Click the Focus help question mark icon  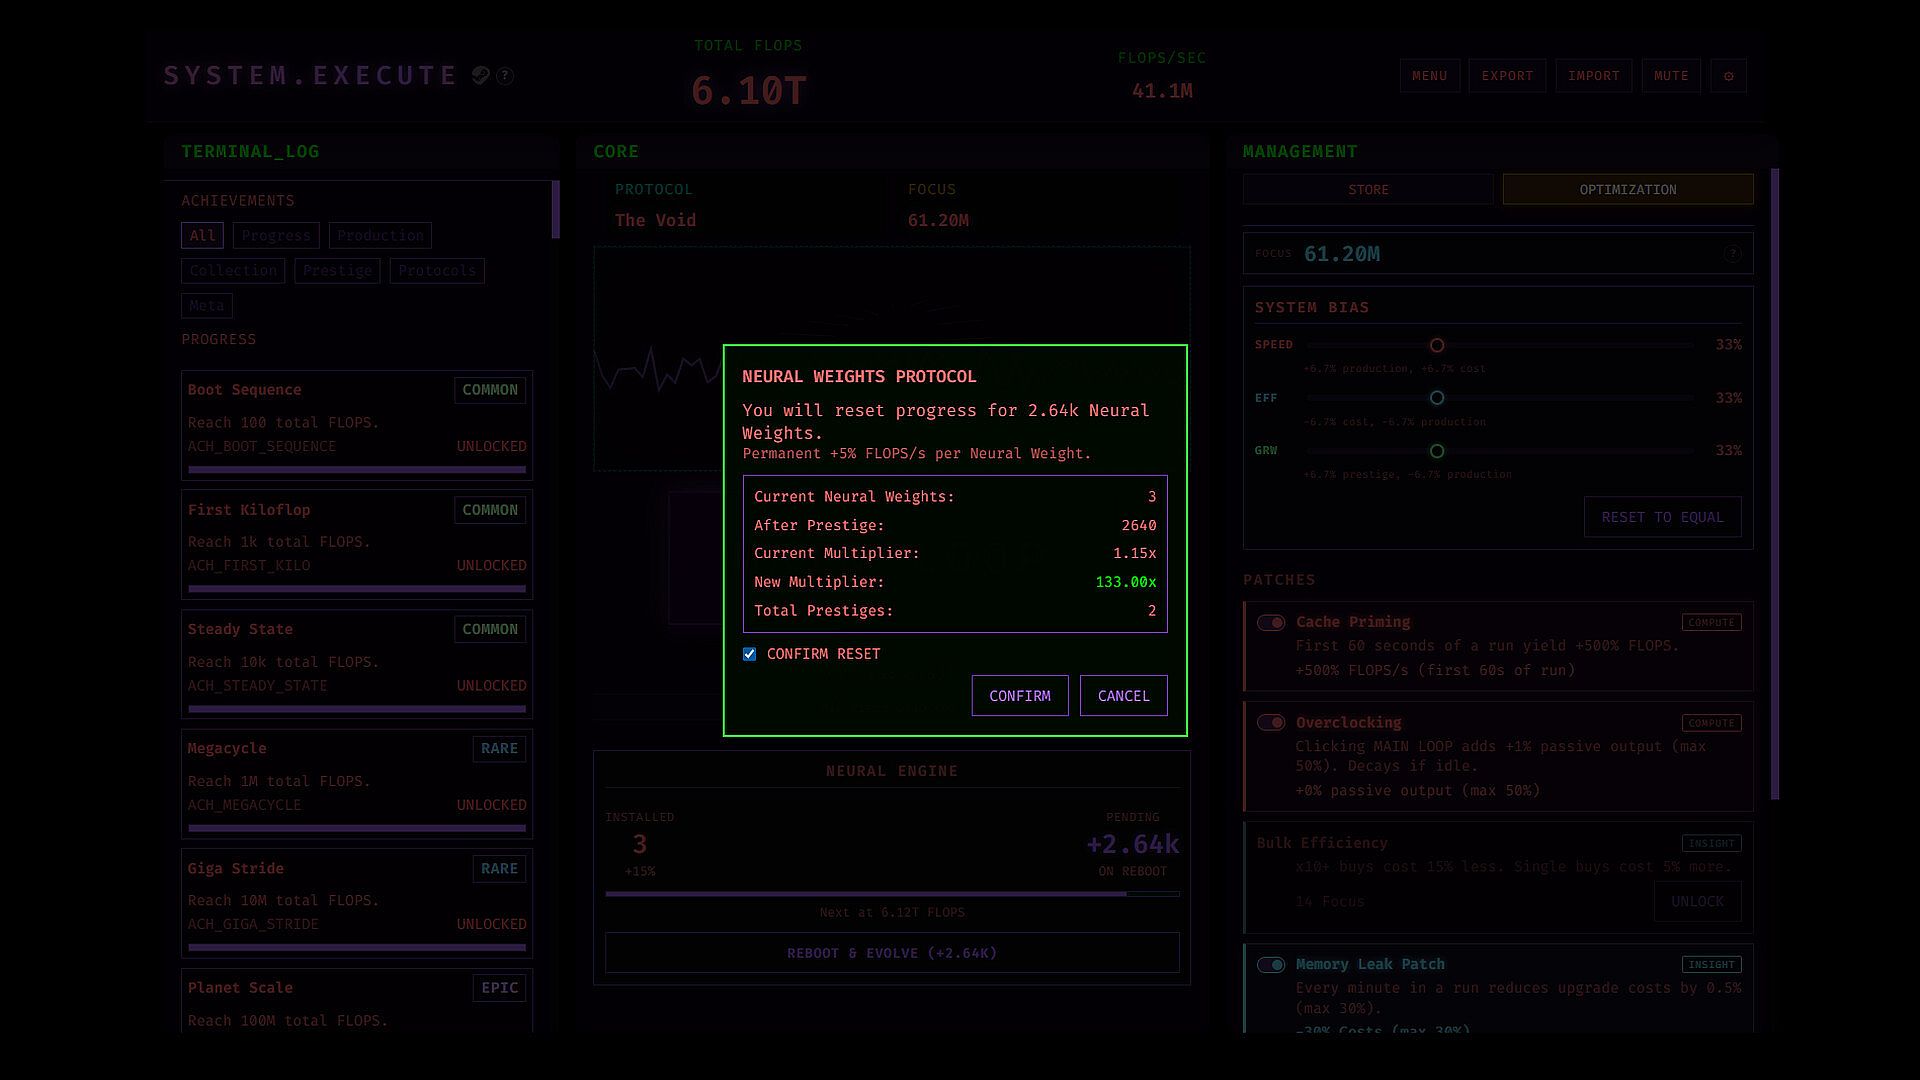tap(1732, 254)
